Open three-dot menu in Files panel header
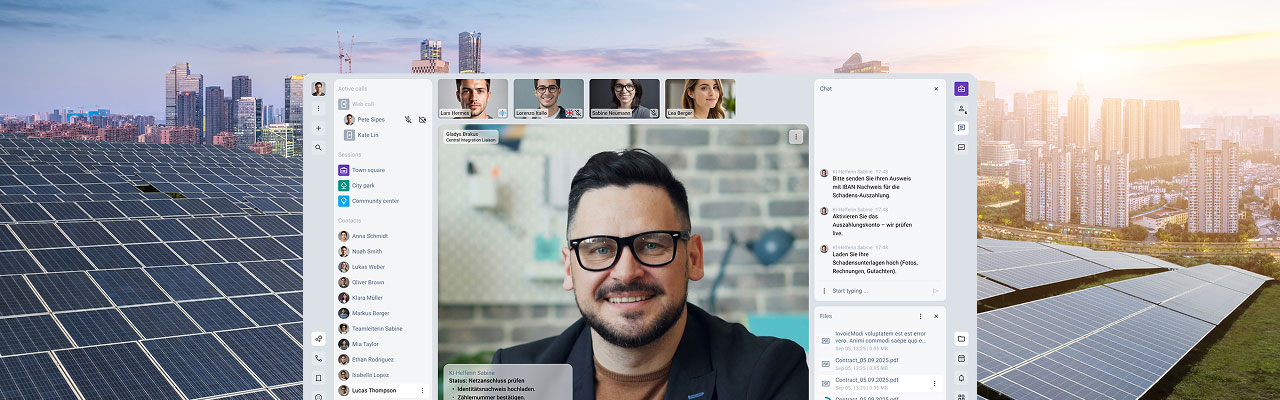 (x=921, y=316)
